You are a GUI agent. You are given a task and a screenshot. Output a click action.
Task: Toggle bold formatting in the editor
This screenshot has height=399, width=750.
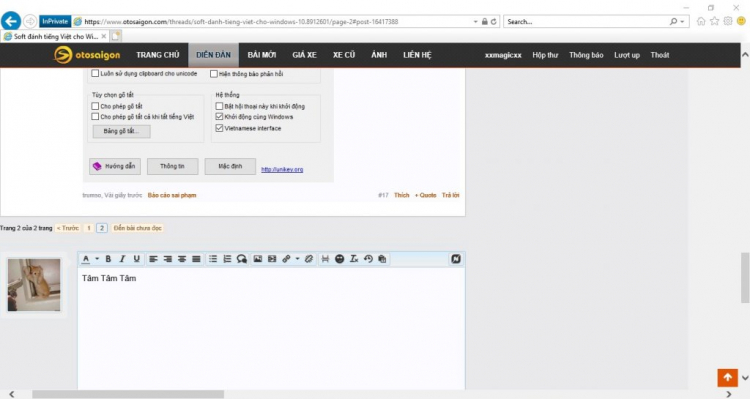[109, 259]
